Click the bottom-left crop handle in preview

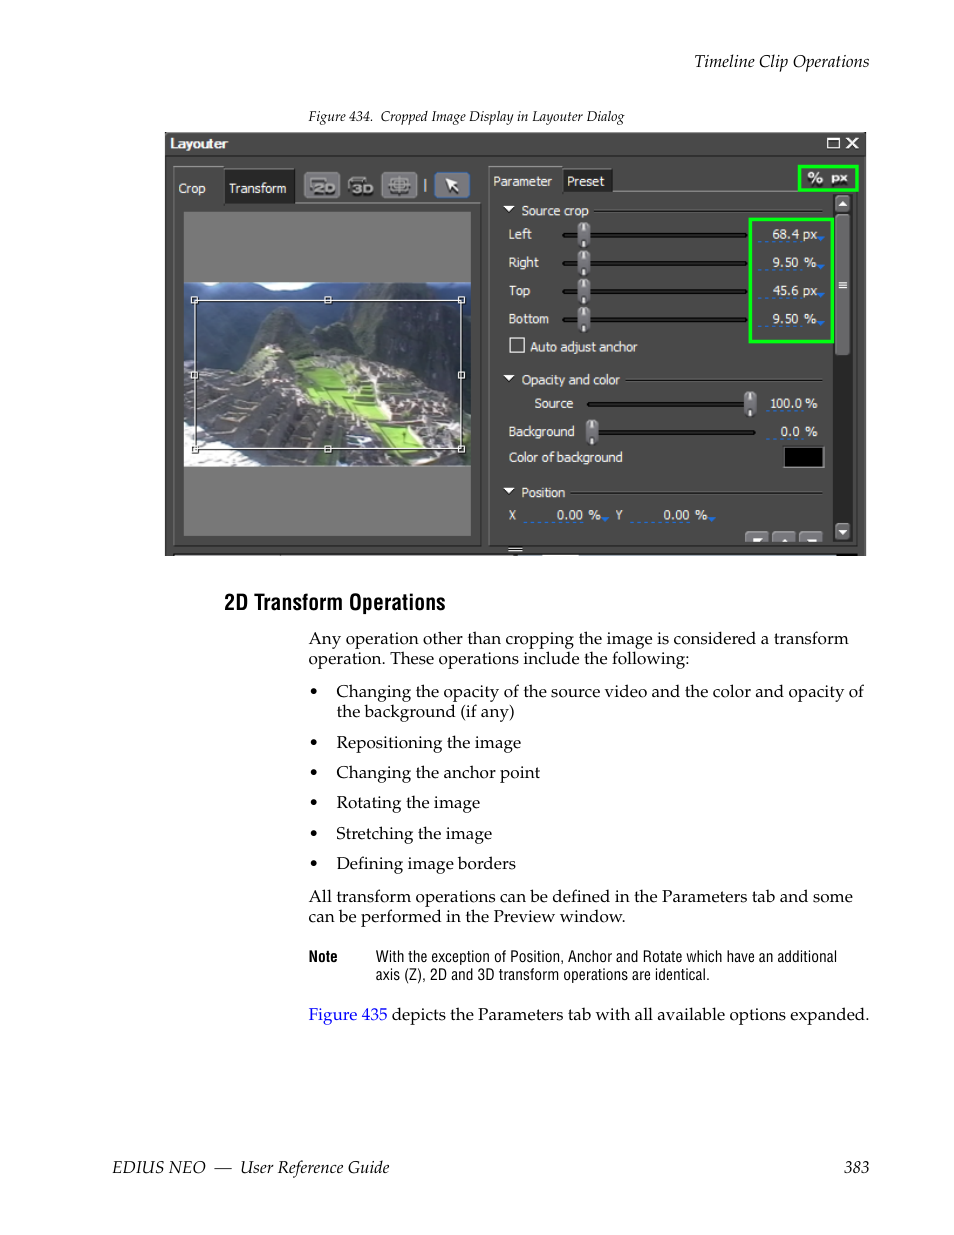195,449
